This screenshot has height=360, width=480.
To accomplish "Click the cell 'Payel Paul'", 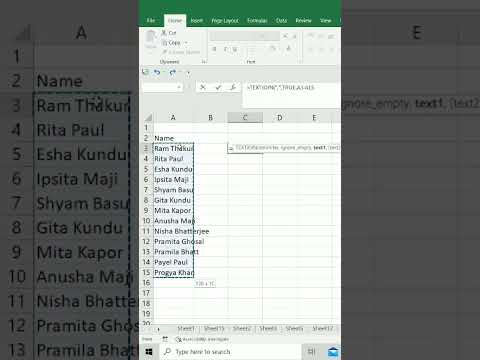I will [x=173, y=262].
